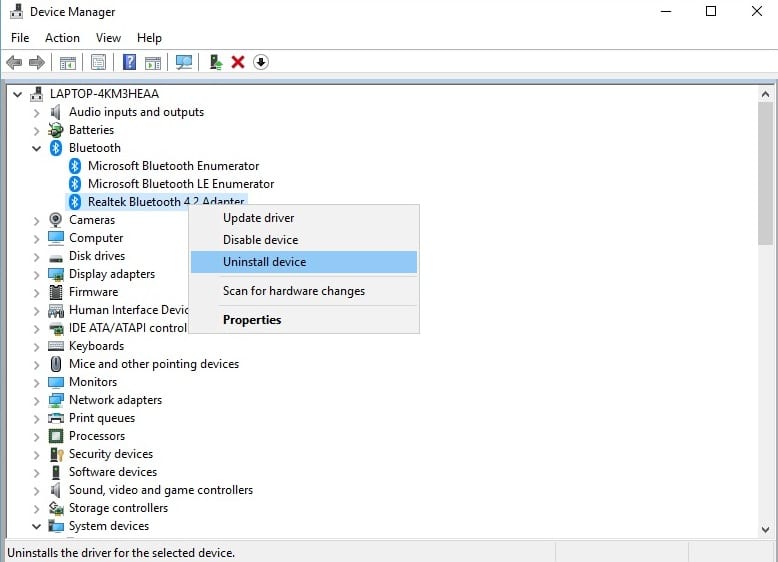Image resolution: width=778 pixels, height=562 pixels.
Task: Select Microsoft Bluetooth LE Enumerator device
Action: pyautogui.click(x=180, y=184)
